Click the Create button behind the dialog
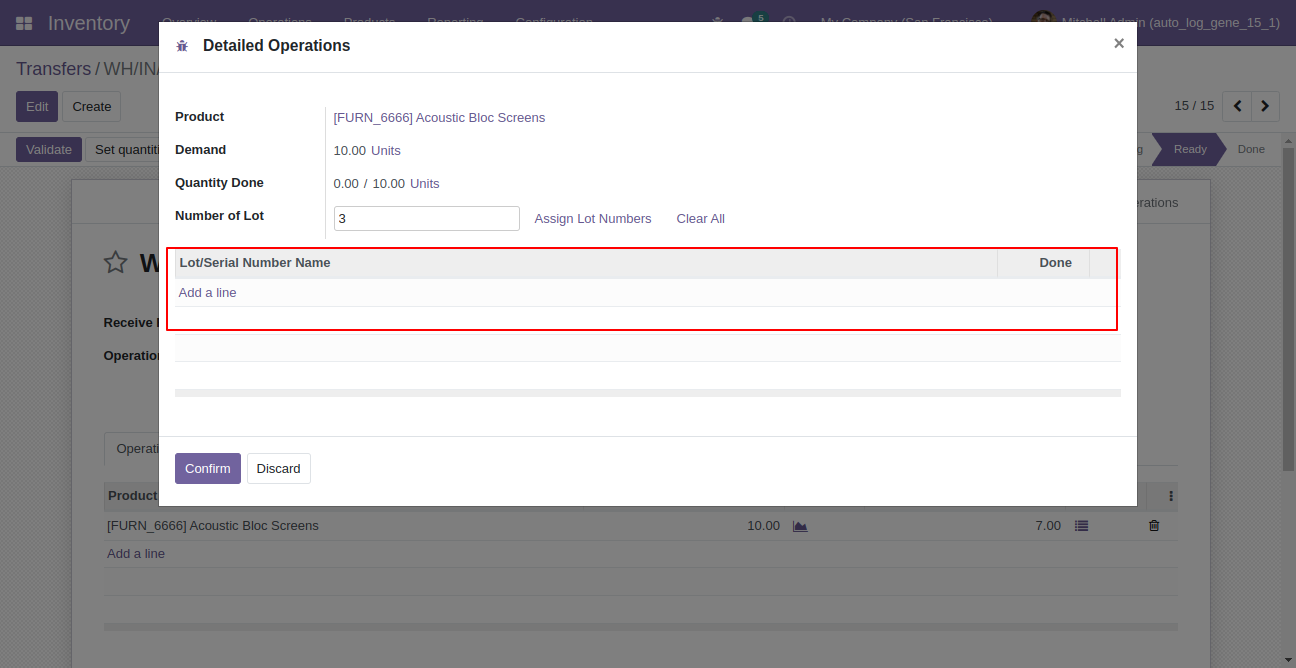 click(x=92, y=107)
